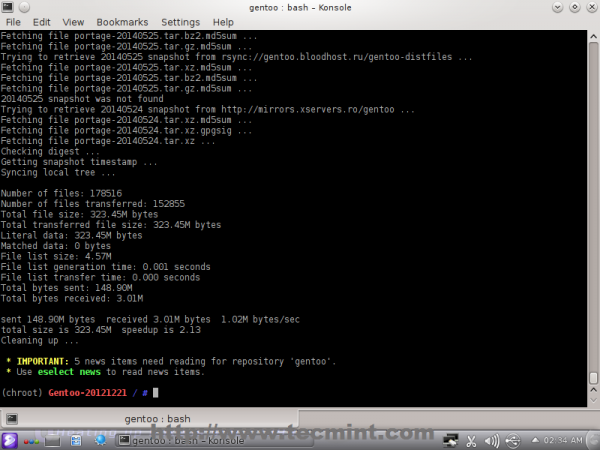600x450 pixels.
Task: Click 'Getting snapshot timestamp ...' line
Action: 79,162
